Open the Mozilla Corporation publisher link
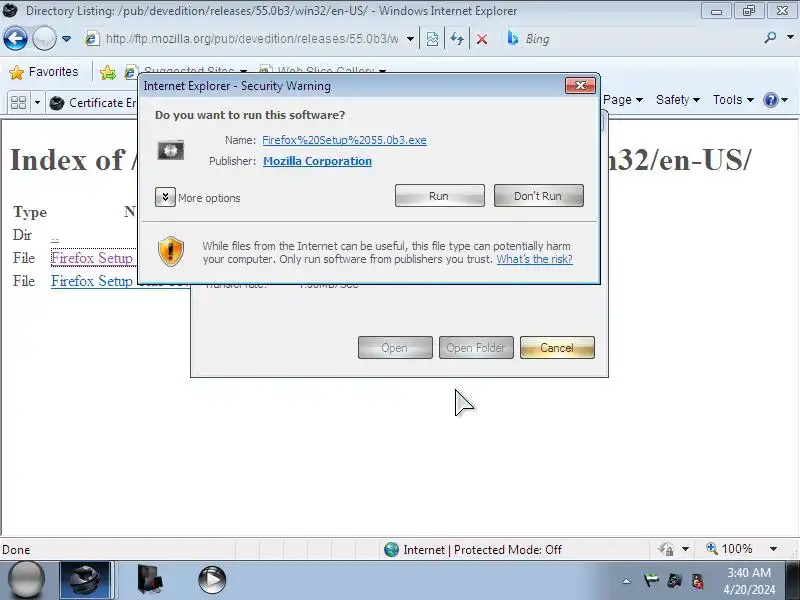 (x=317, y=161)
